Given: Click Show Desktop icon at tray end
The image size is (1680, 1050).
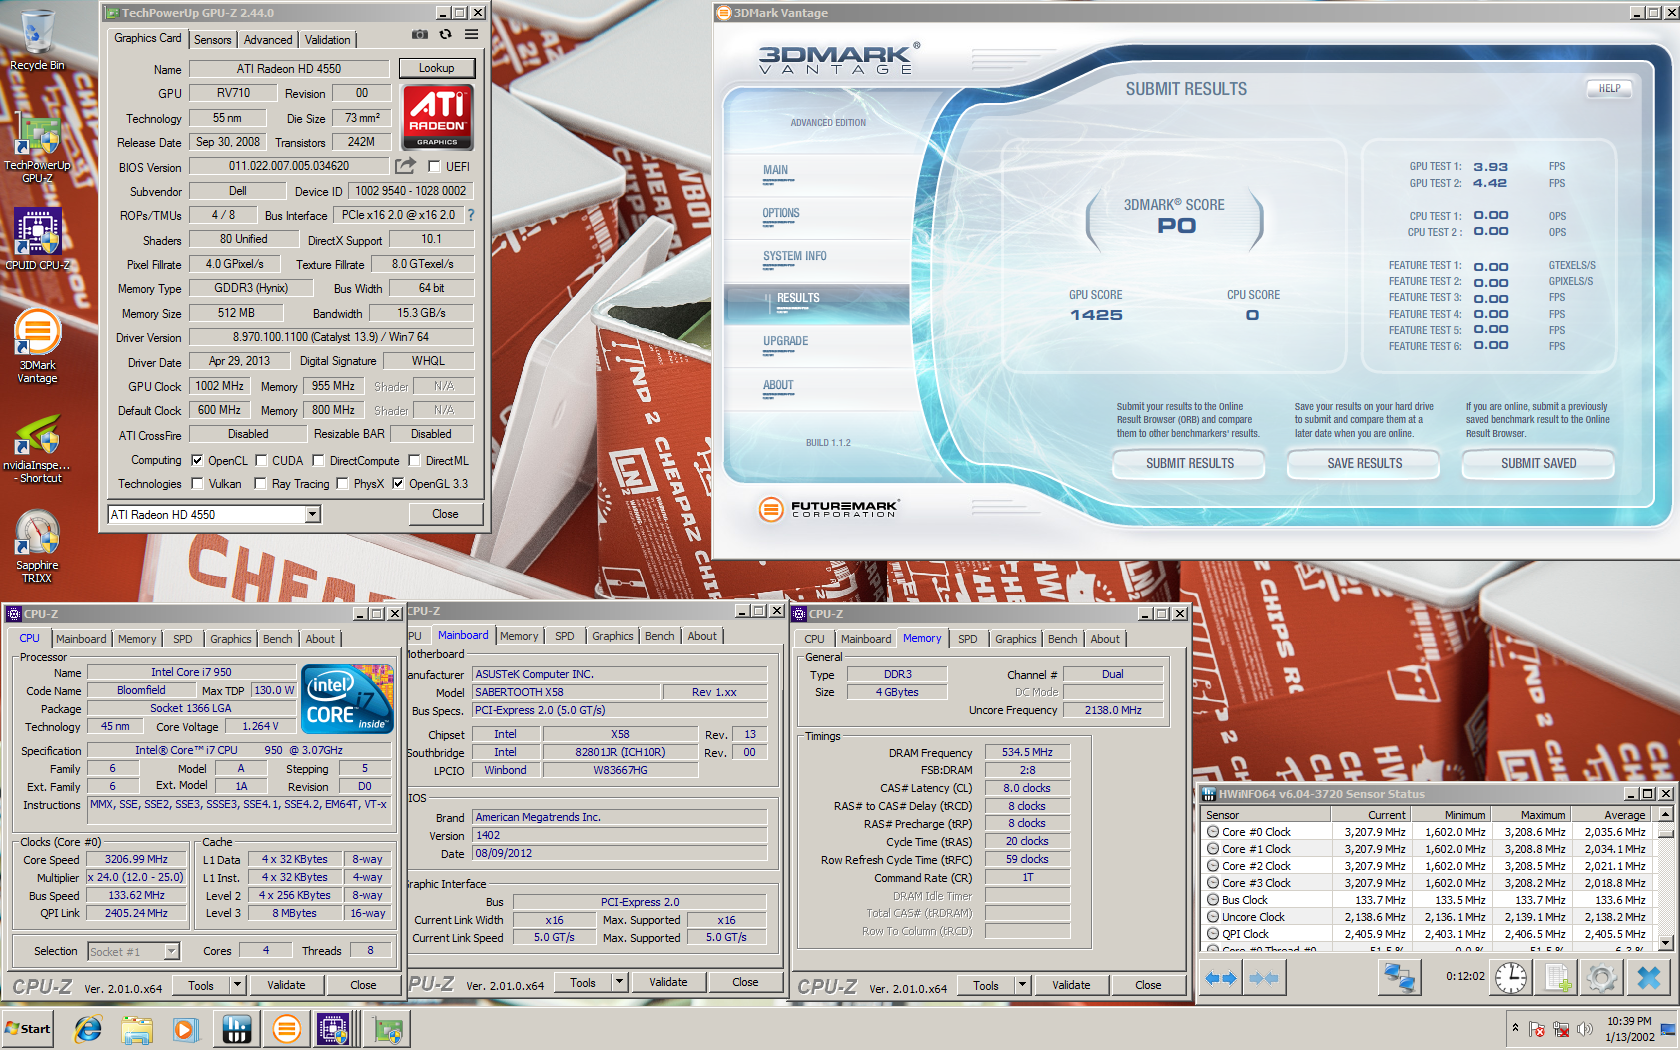Looking at the screenshot, I should click(x=1668, y=1029).
